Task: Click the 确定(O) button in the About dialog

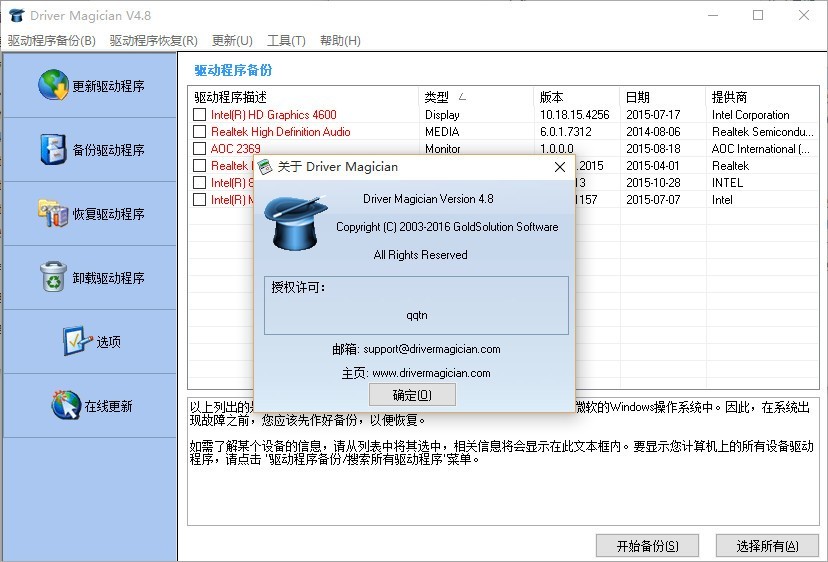Action: click(412, 395)
